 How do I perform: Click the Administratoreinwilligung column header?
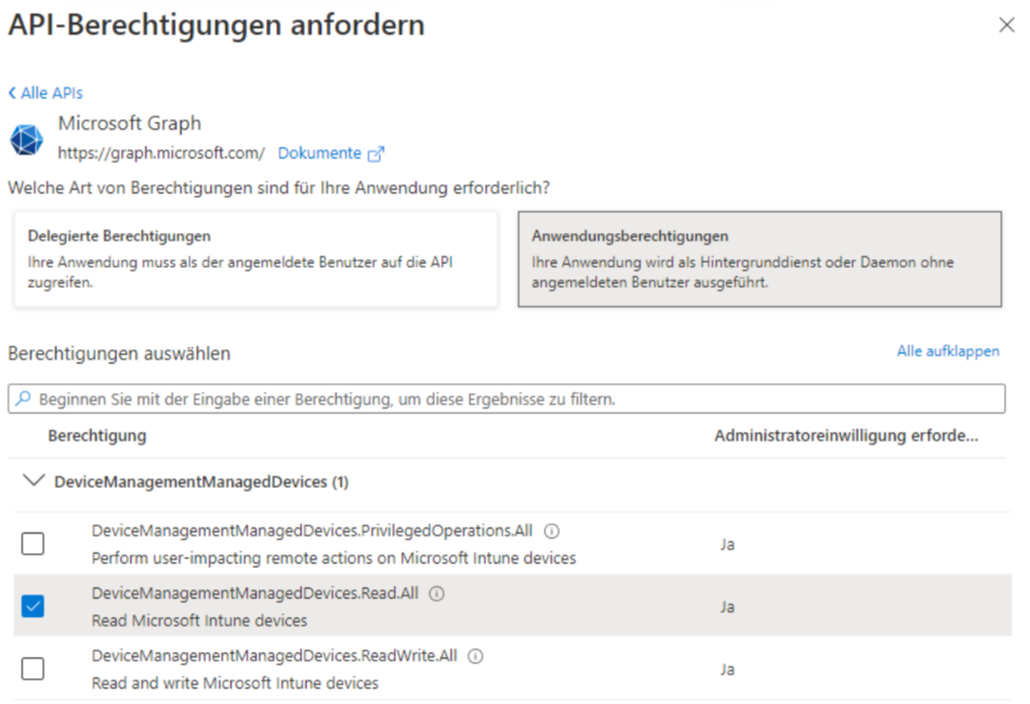846,435
